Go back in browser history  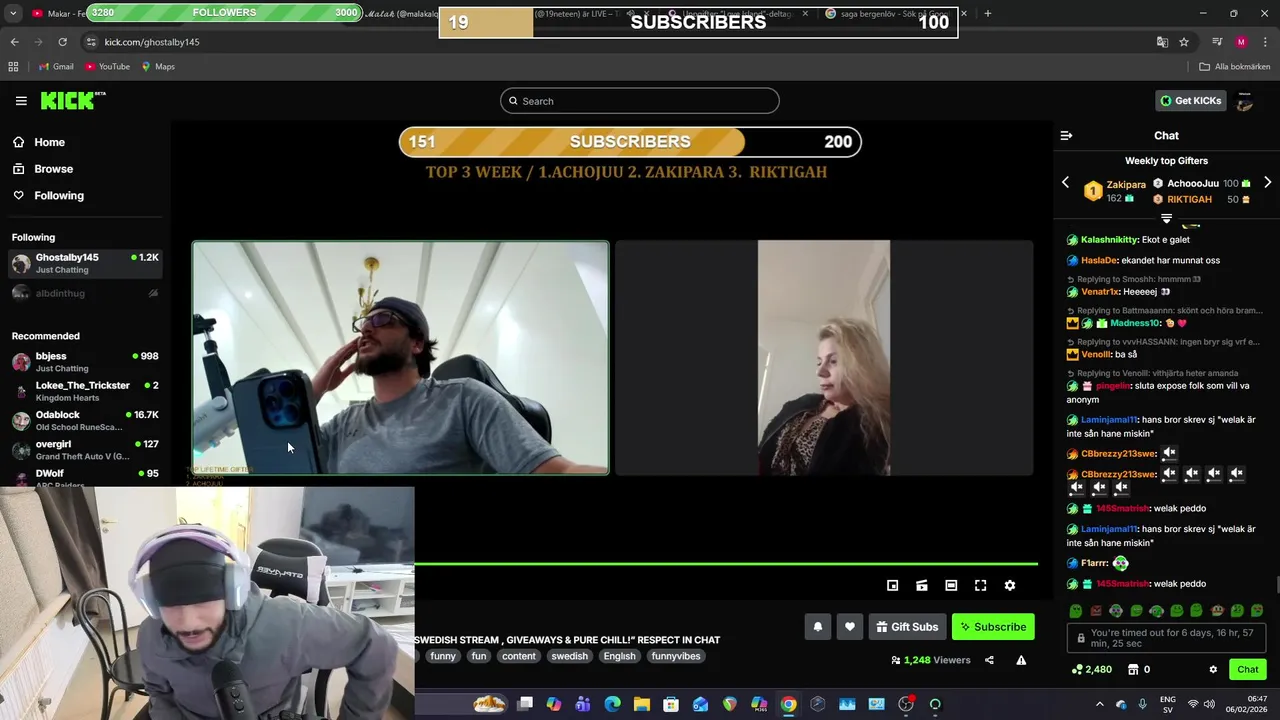[14, 42]
